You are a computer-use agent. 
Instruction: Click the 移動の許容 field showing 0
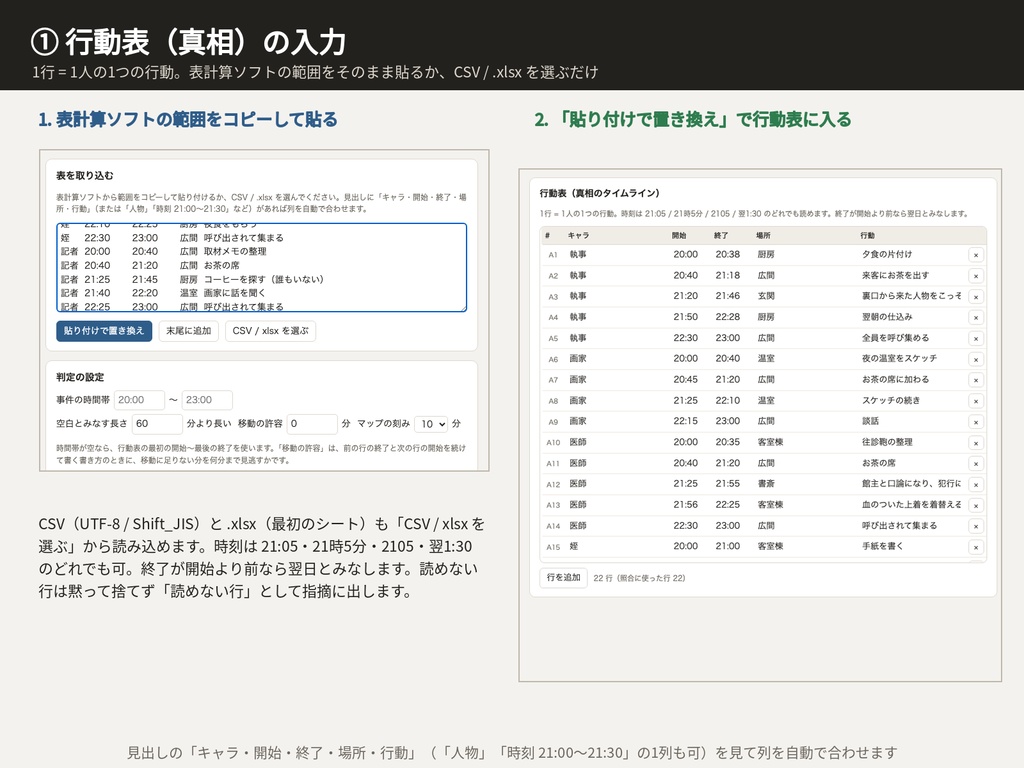[312, 424]
